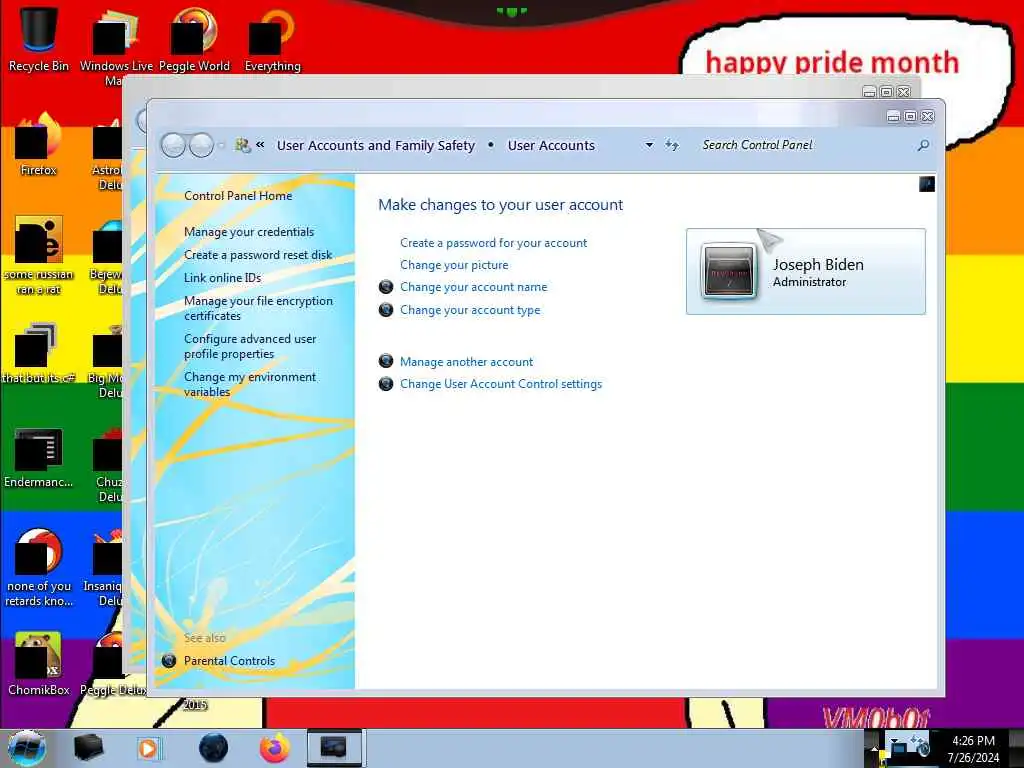Click the Joseph Biden account picture
The height and width of the screenshot is (768, 1024).
(728, 271)
